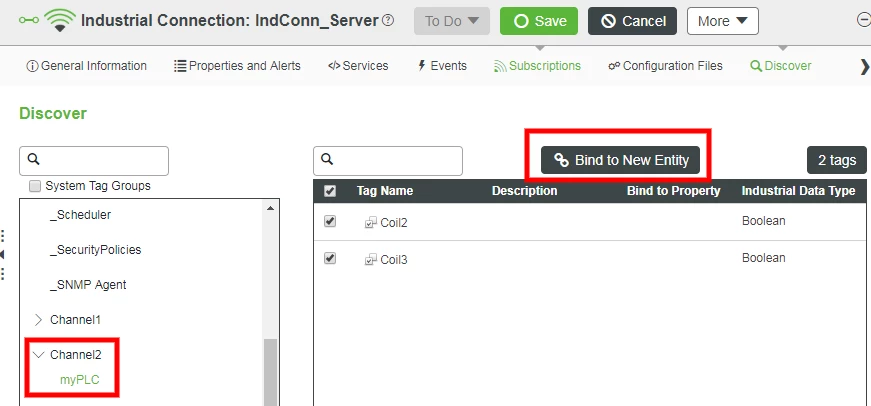Click the tag name search field

coord(388,161)
